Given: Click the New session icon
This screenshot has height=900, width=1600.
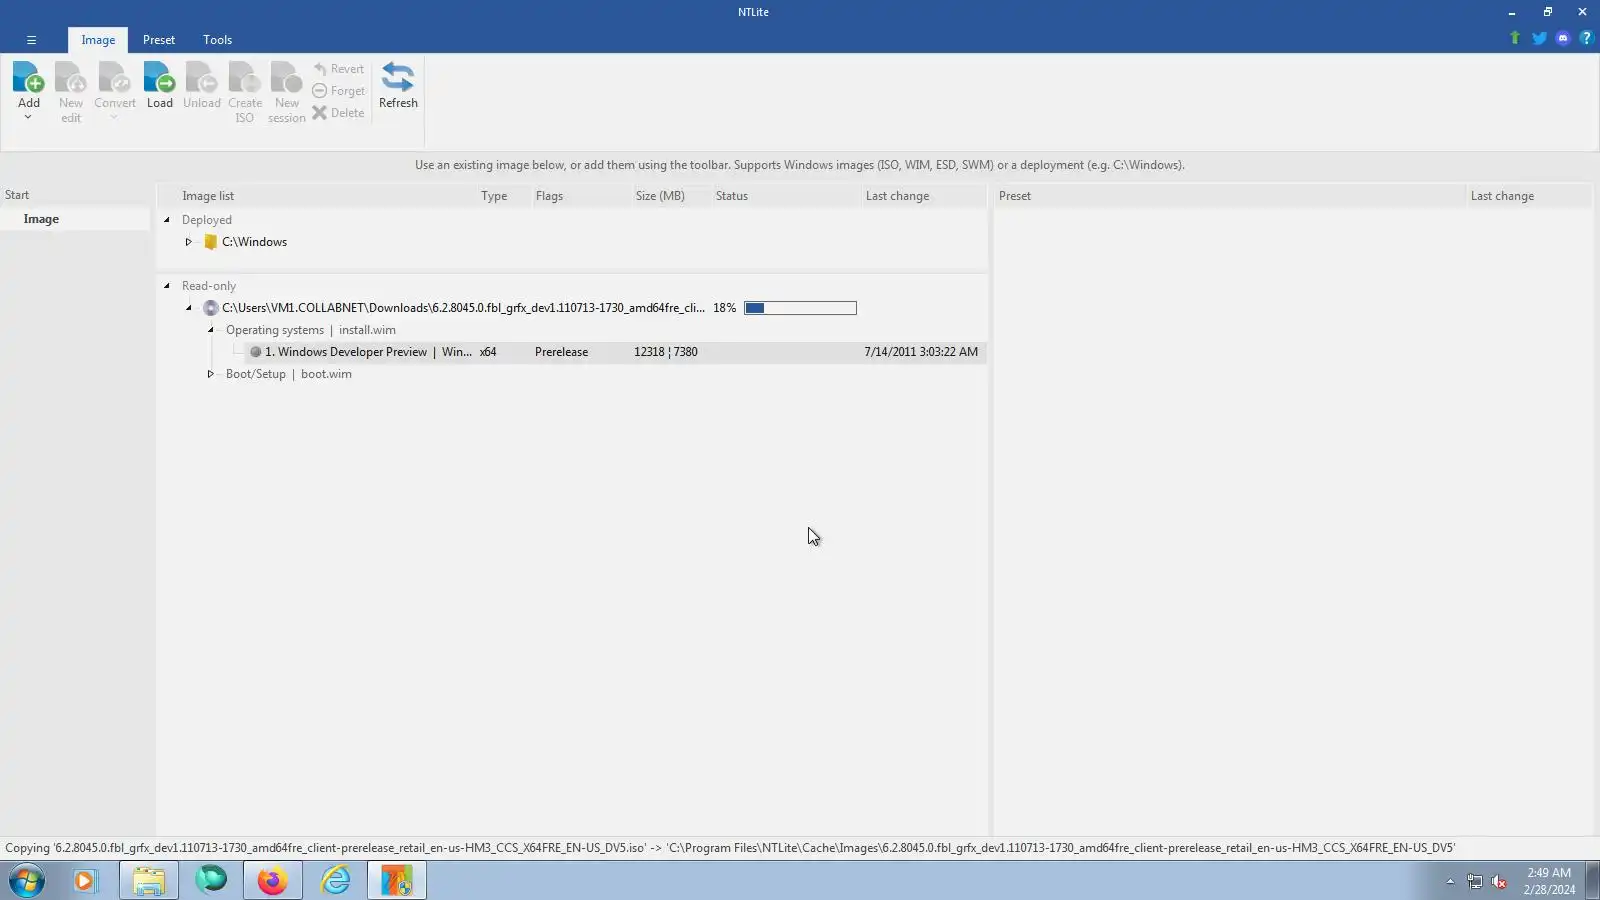Looking at the screenshot, I should (x=286, y=78).
